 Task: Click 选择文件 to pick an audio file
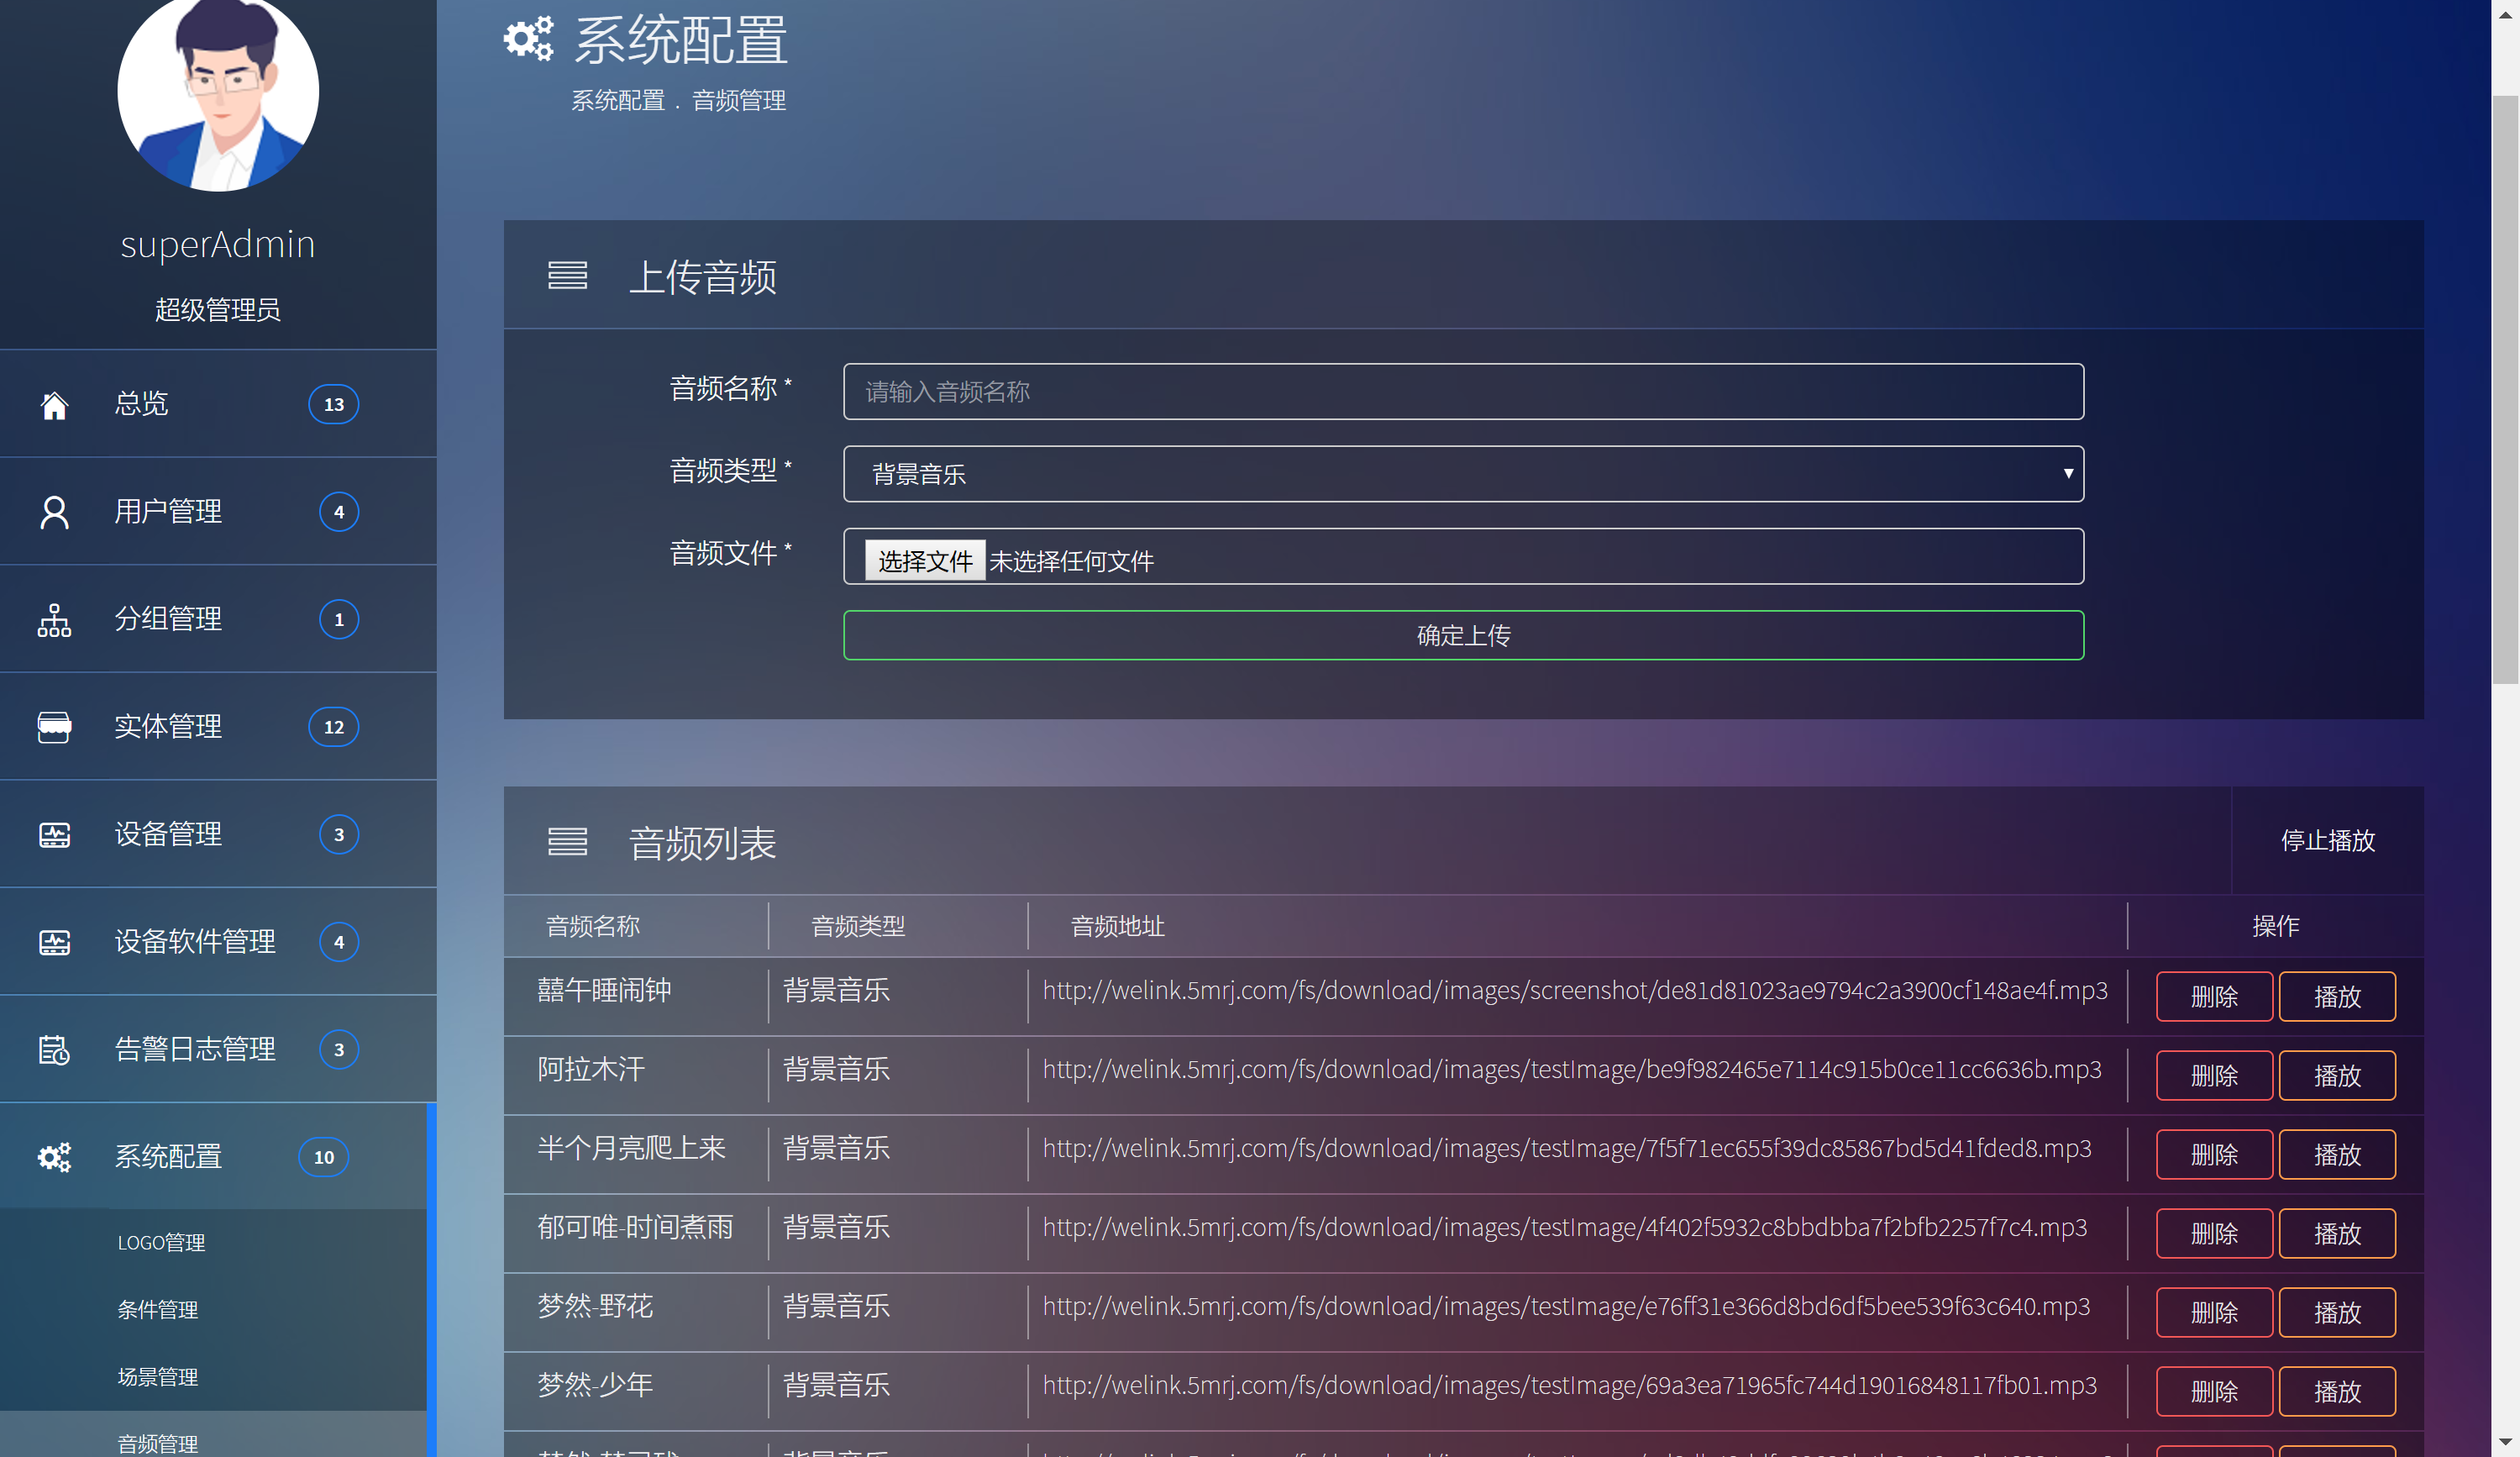click(x=924, y=561)
